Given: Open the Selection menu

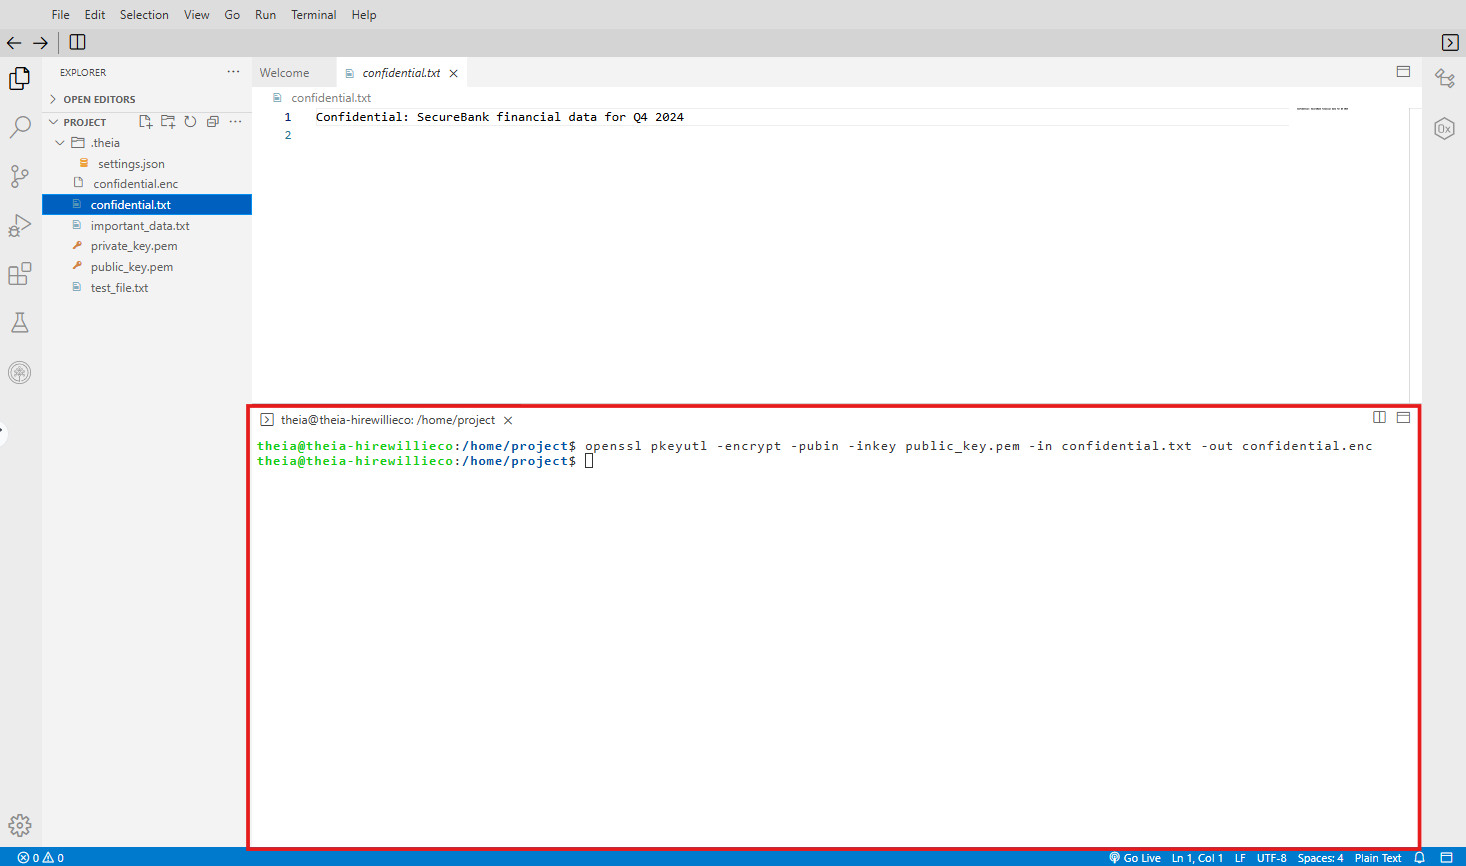Looking at the screenshot, I should [144, 15].
